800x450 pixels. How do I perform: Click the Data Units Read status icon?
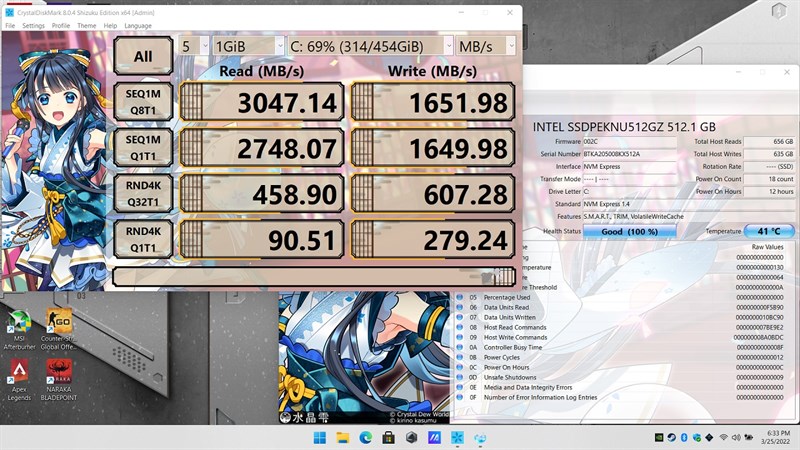460,307
